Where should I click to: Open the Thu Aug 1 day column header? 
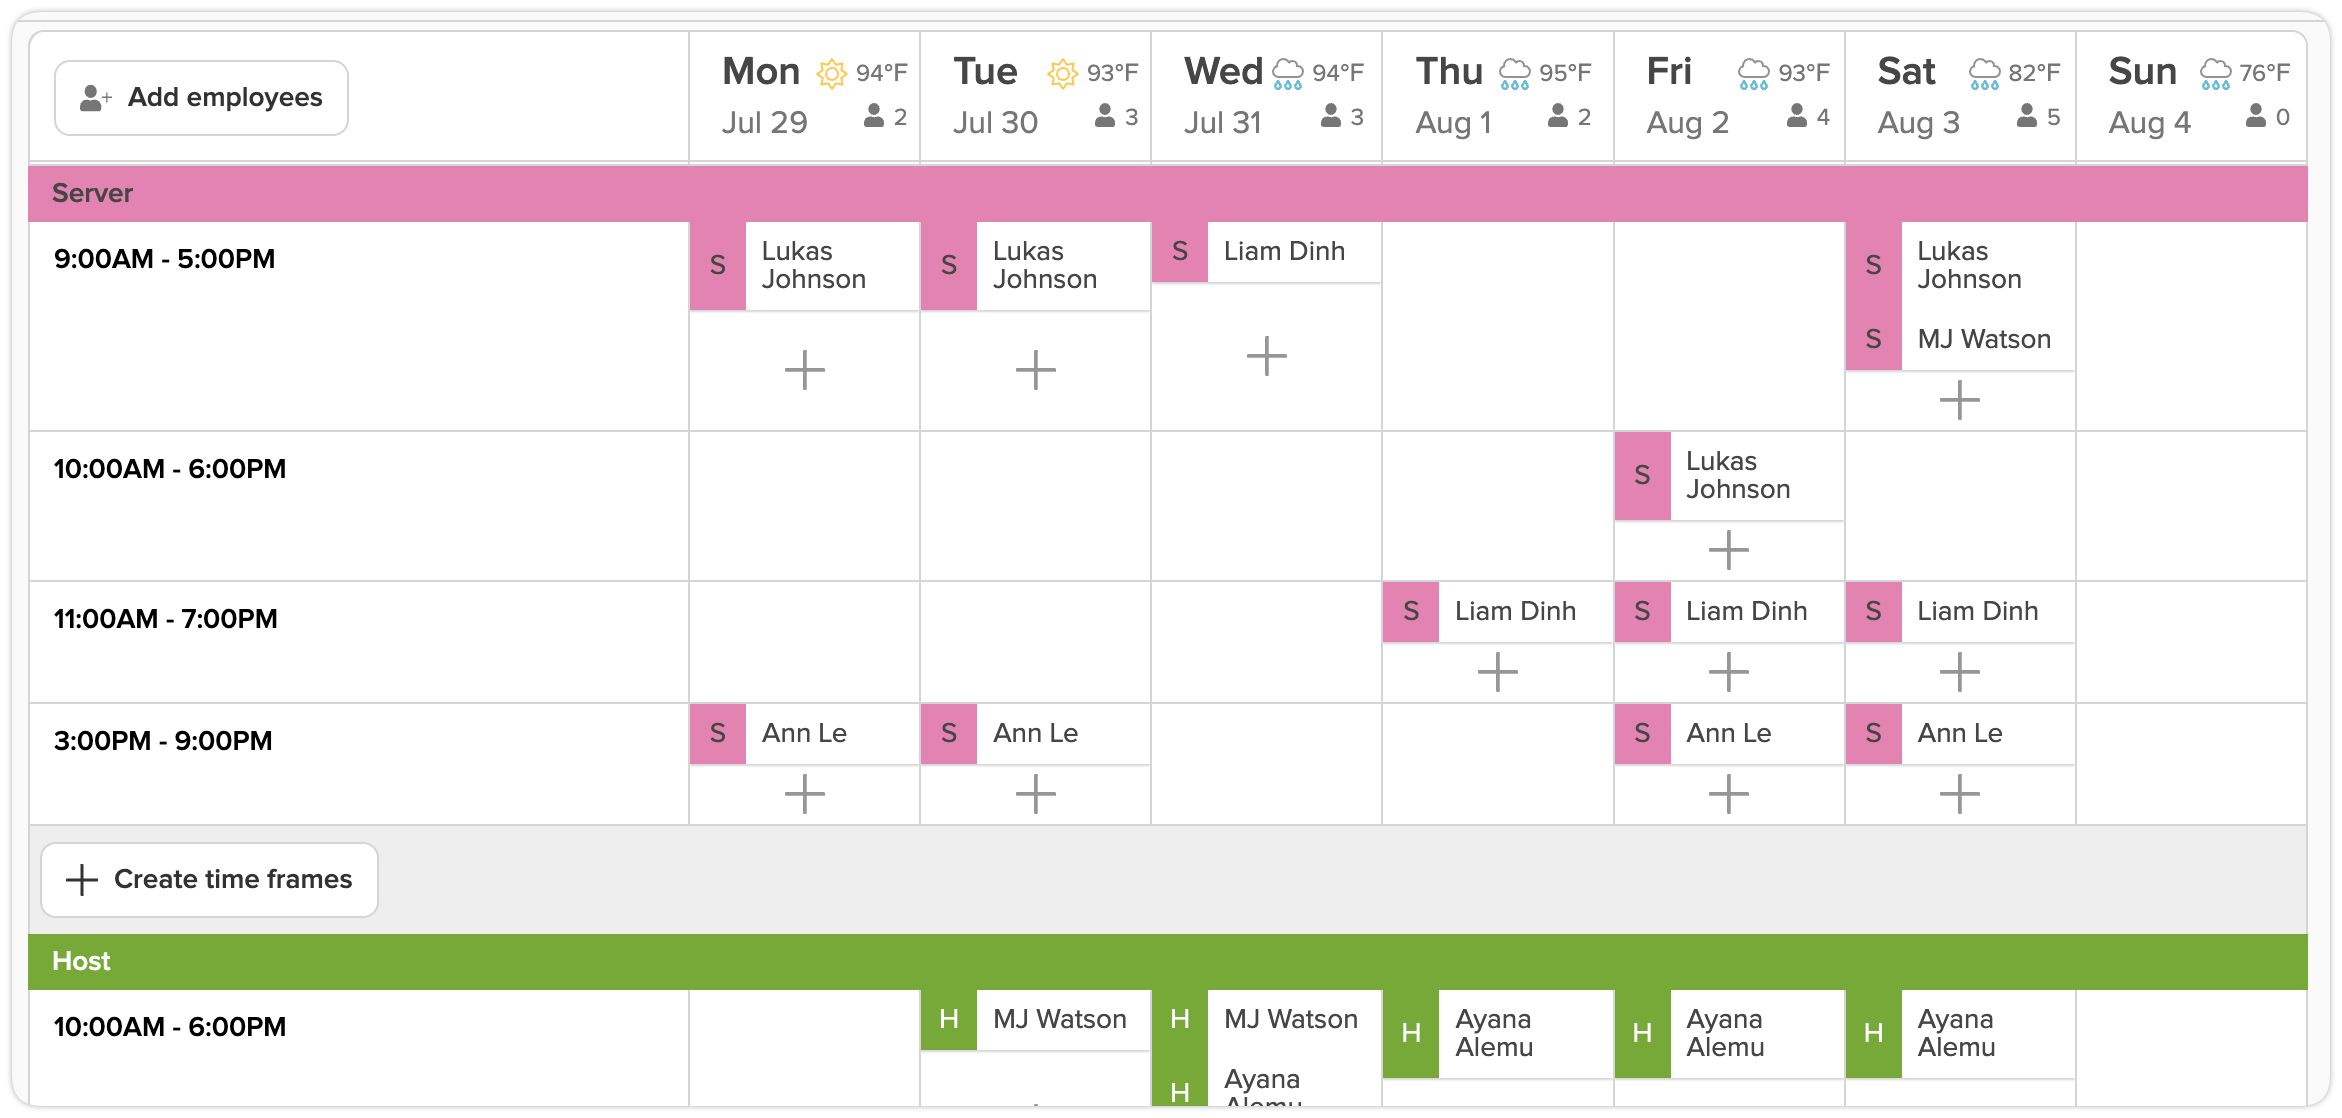pos(1497,97)
